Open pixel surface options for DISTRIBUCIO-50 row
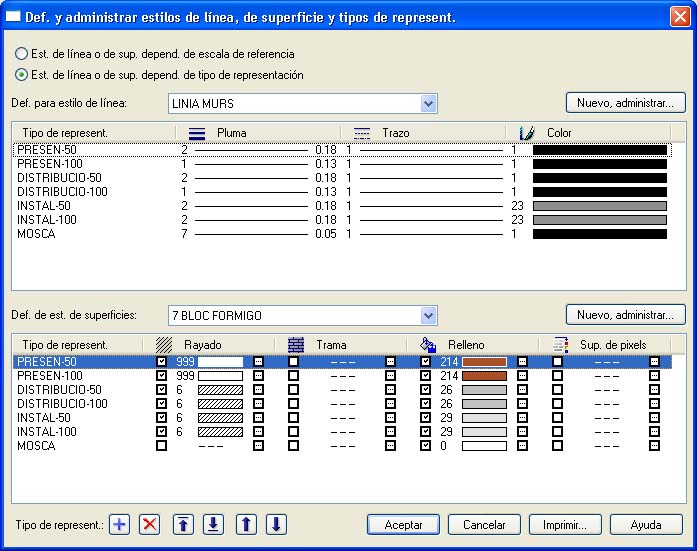 [654, 390]
